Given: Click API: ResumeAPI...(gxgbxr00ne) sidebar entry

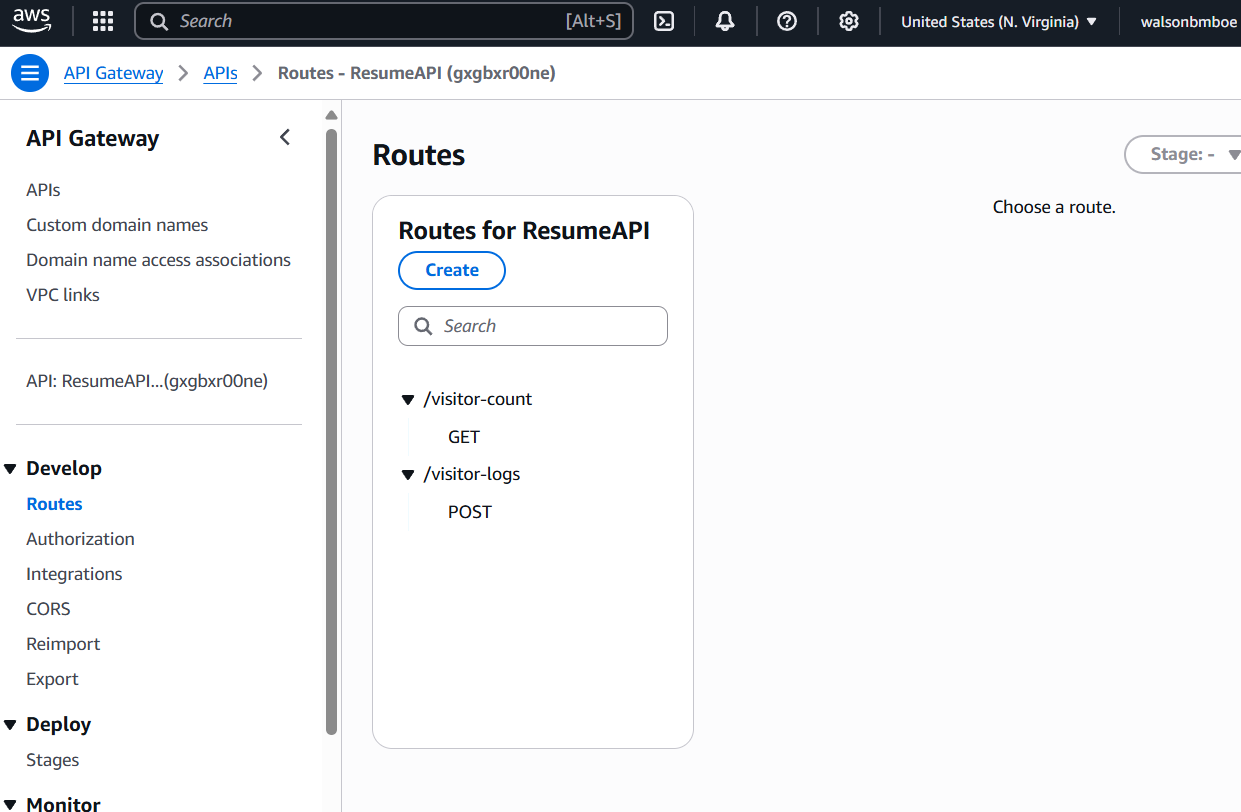Looking at the screenshot, I should tap(147, 381).
